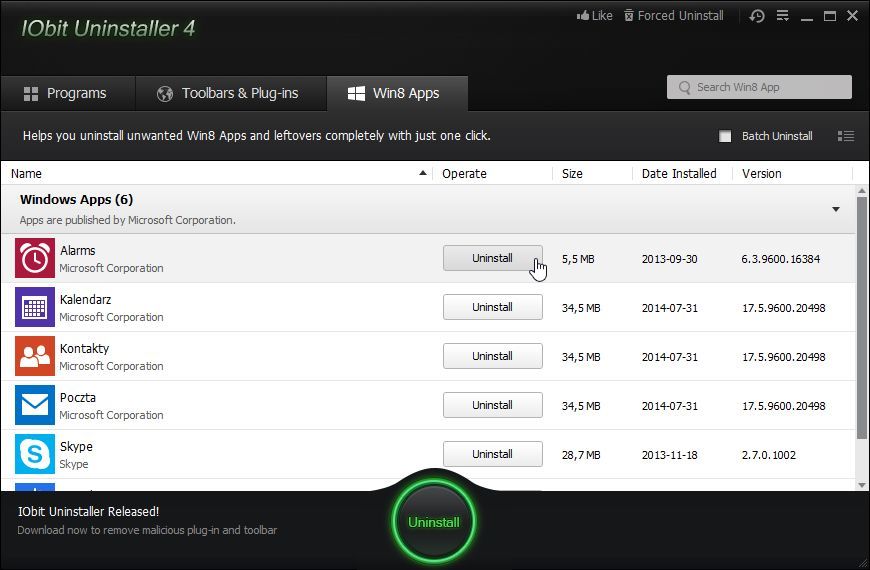The height and width of the screenshot is (570, 870).
Task: Click the big green Uninstall button
Action: (x=434, y=522)
